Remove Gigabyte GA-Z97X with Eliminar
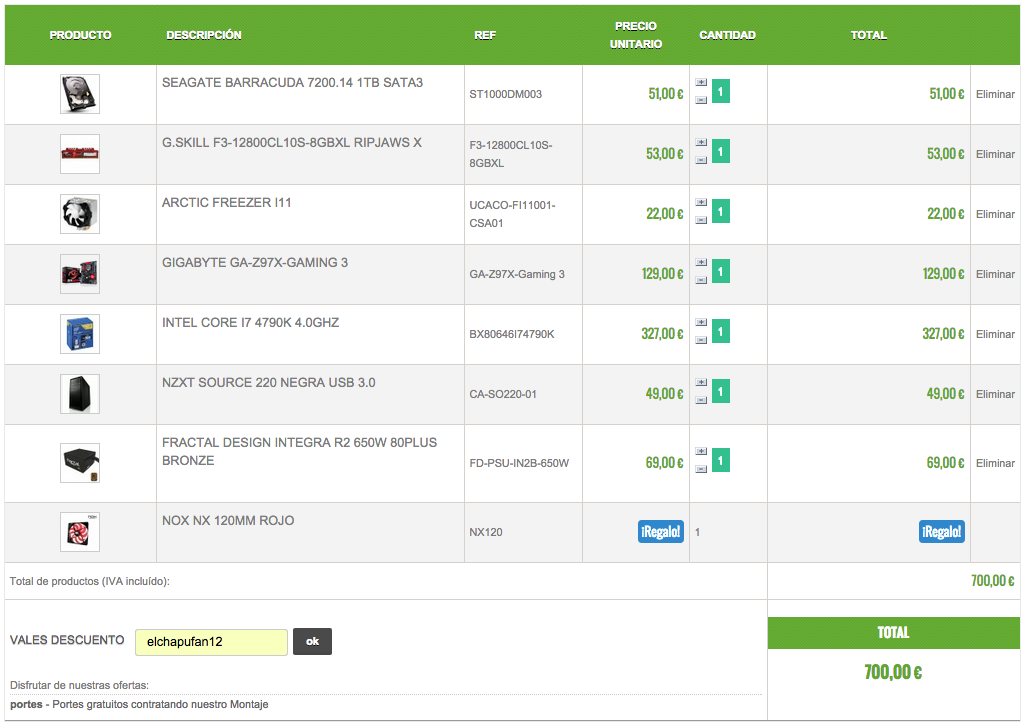The image size is (1027, 725). pyautogui.click(x=995, y=274)
